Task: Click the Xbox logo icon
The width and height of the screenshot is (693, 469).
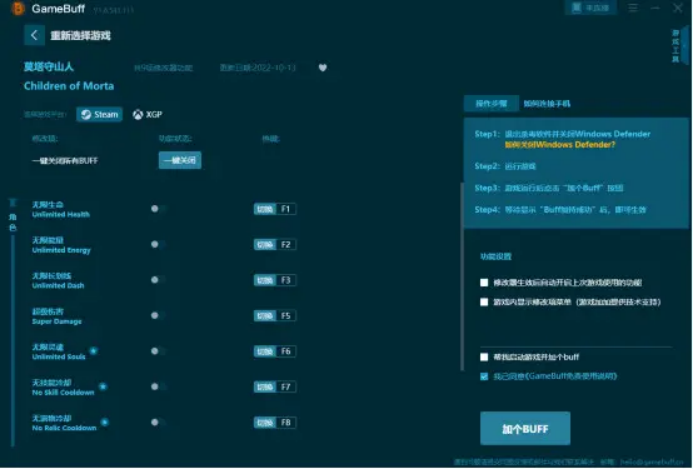Action: coord(138,114)
